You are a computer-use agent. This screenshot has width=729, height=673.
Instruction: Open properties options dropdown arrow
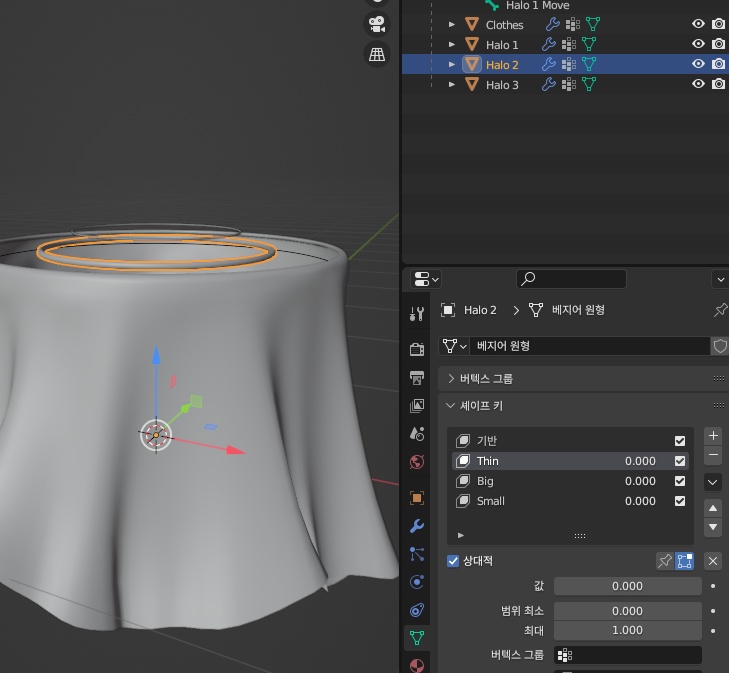[720, 279]
